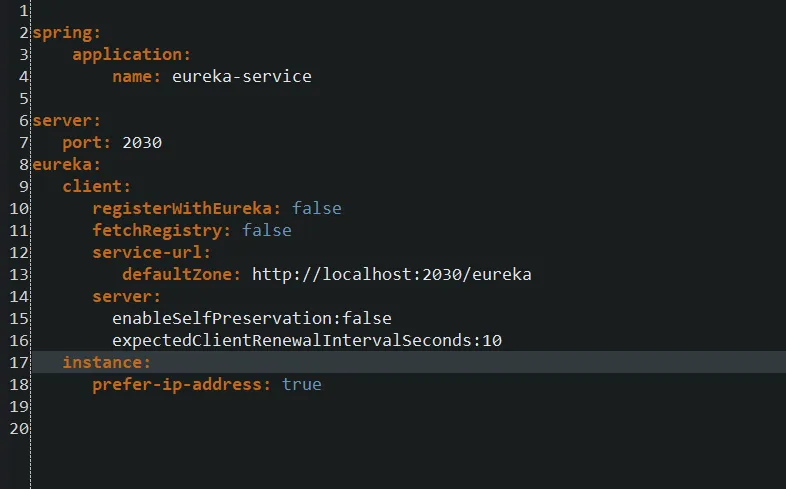Click the 'defaultZone' key
The width and height of the screenshot is (786, 489).
[x=181, y=274]
